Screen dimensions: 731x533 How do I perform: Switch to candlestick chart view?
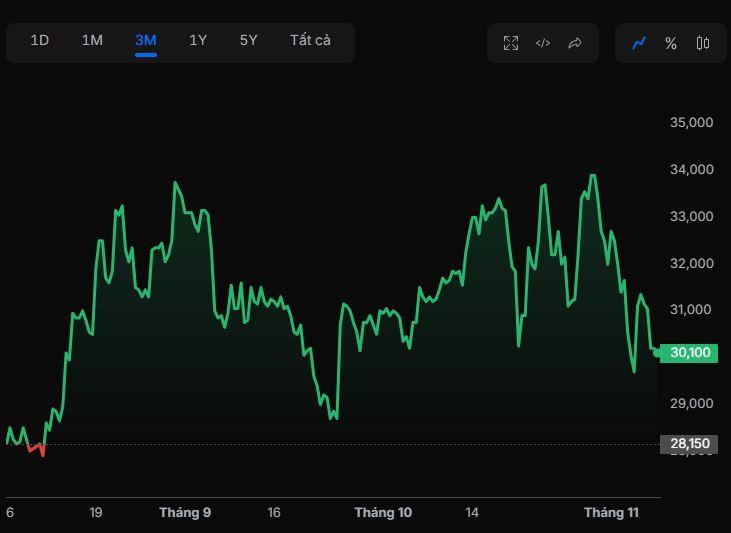[703, 43]
